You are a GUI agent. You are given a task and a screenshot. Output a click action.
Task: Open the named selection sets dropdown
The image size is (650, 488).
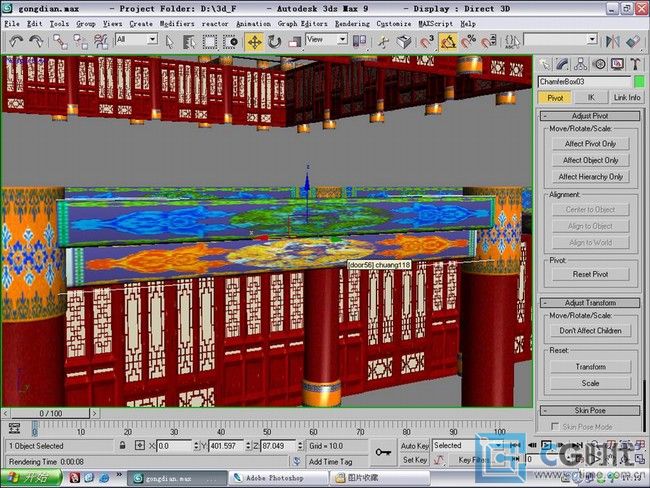point(592,39)
